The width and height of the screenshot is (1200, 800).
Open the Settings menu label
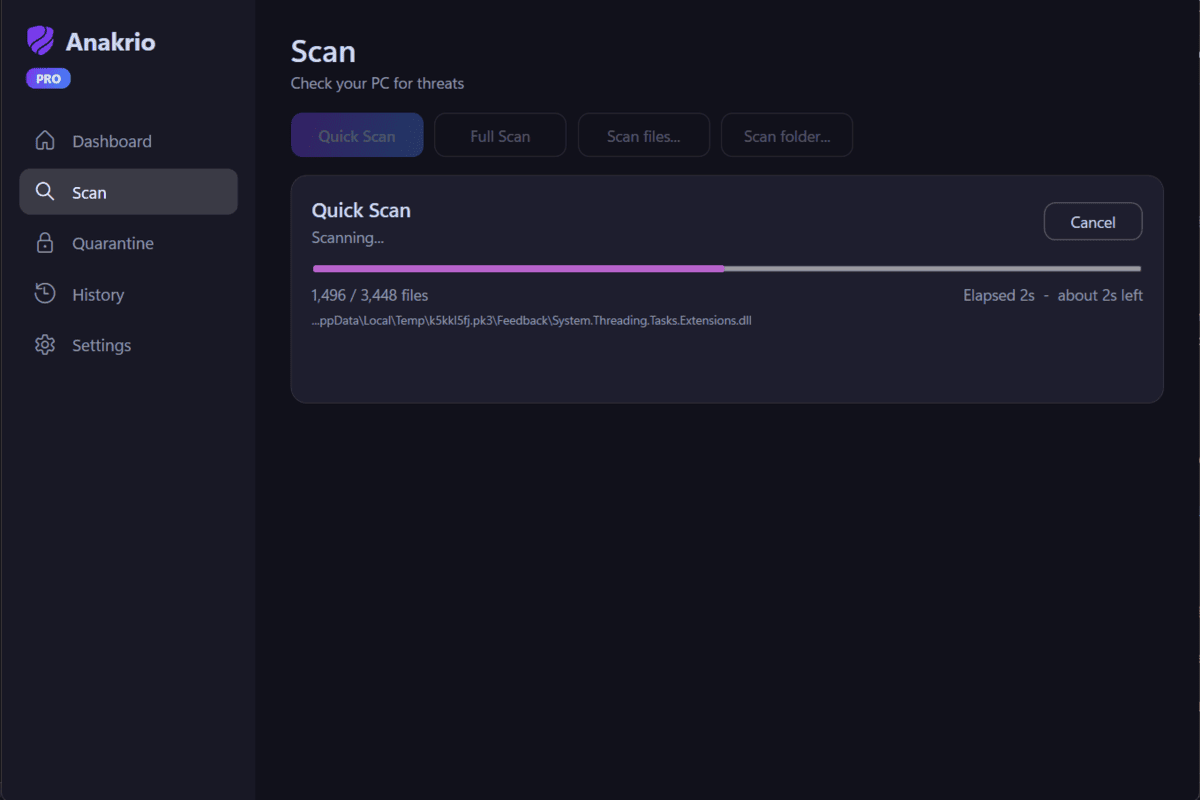pyautogui.click(x=102, y=346)
